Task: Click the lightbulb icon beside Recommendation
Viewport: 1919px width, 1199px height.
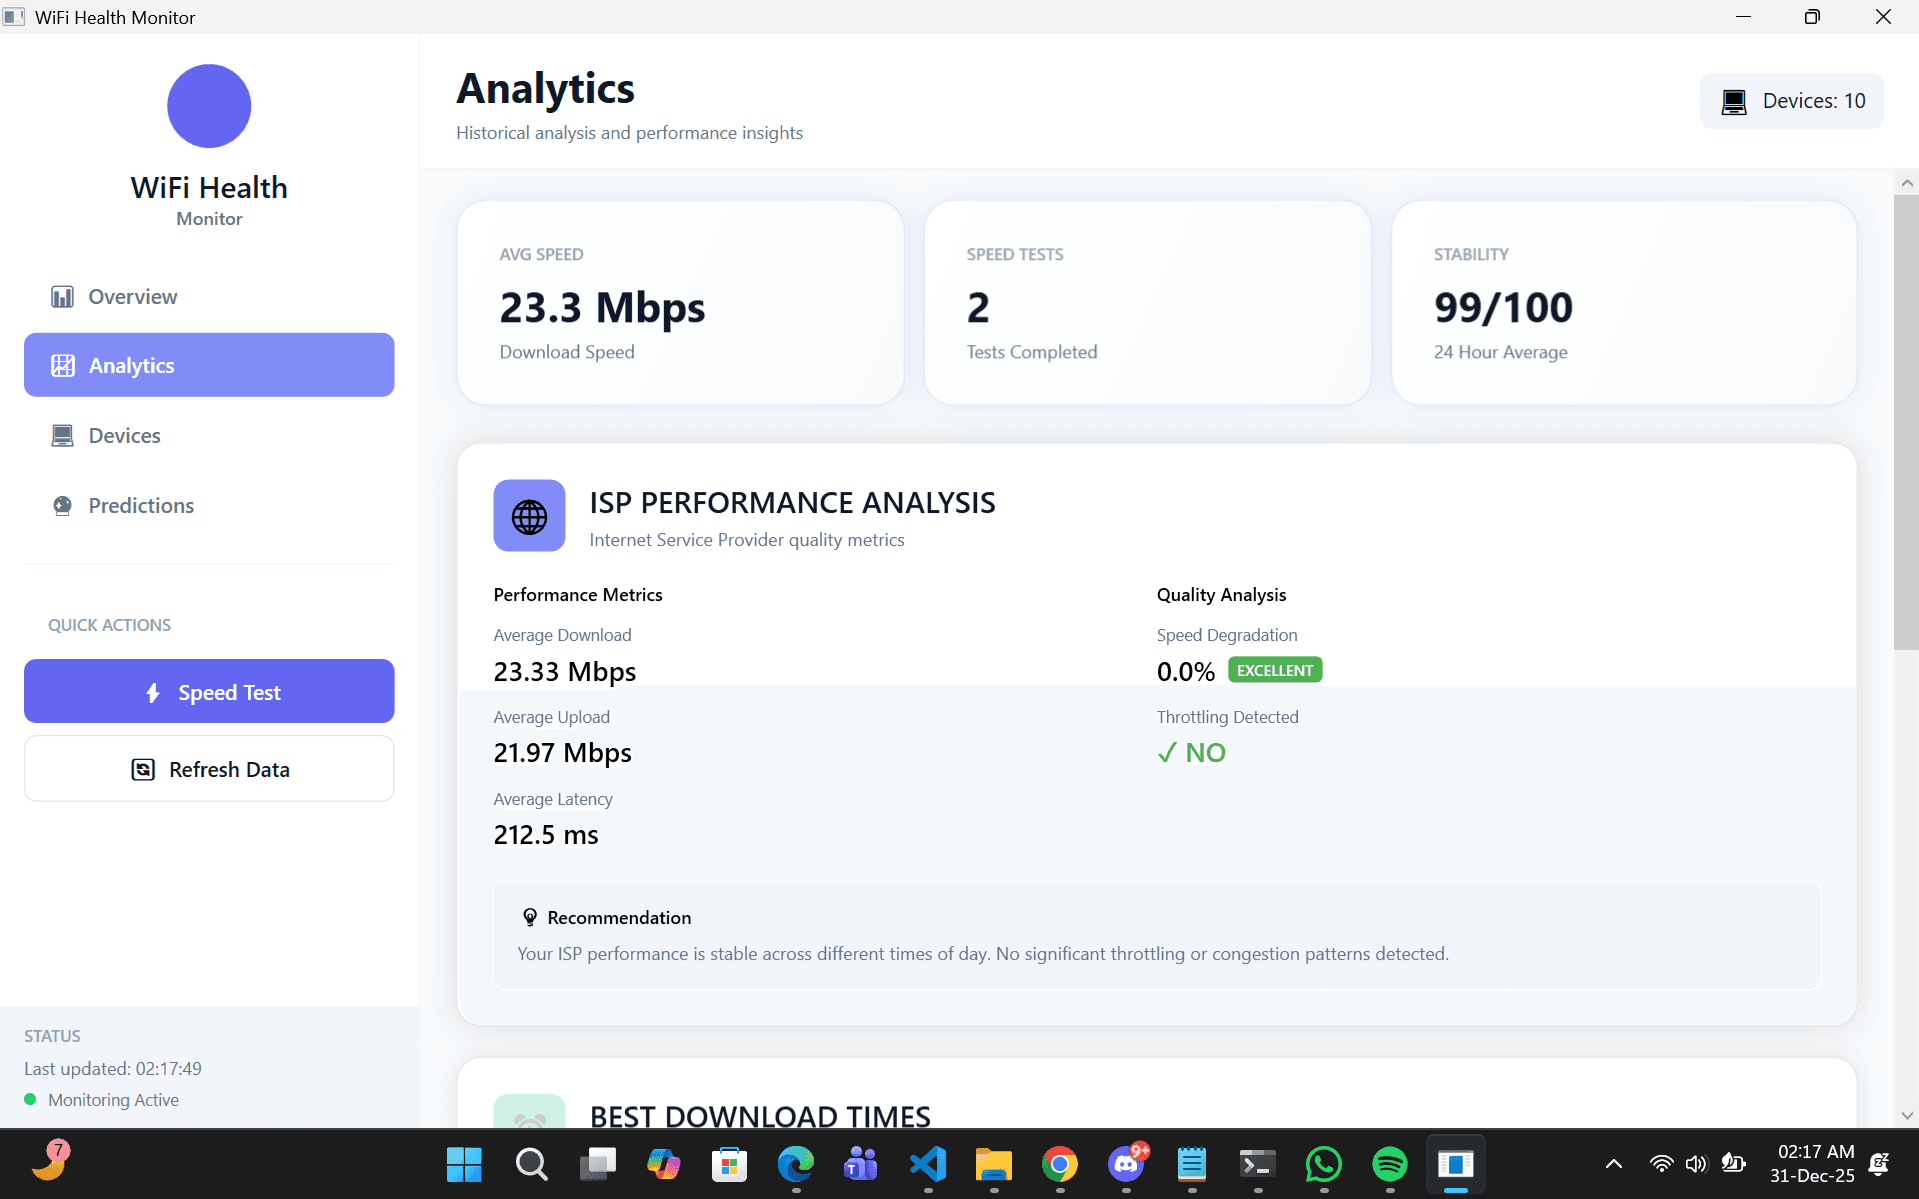Action: [x=530, y=917]
